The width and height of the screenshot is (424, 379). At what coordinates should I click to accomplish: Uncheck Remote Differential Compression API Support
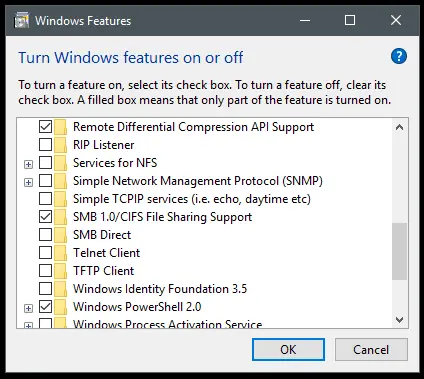click(x=45, y=127)
